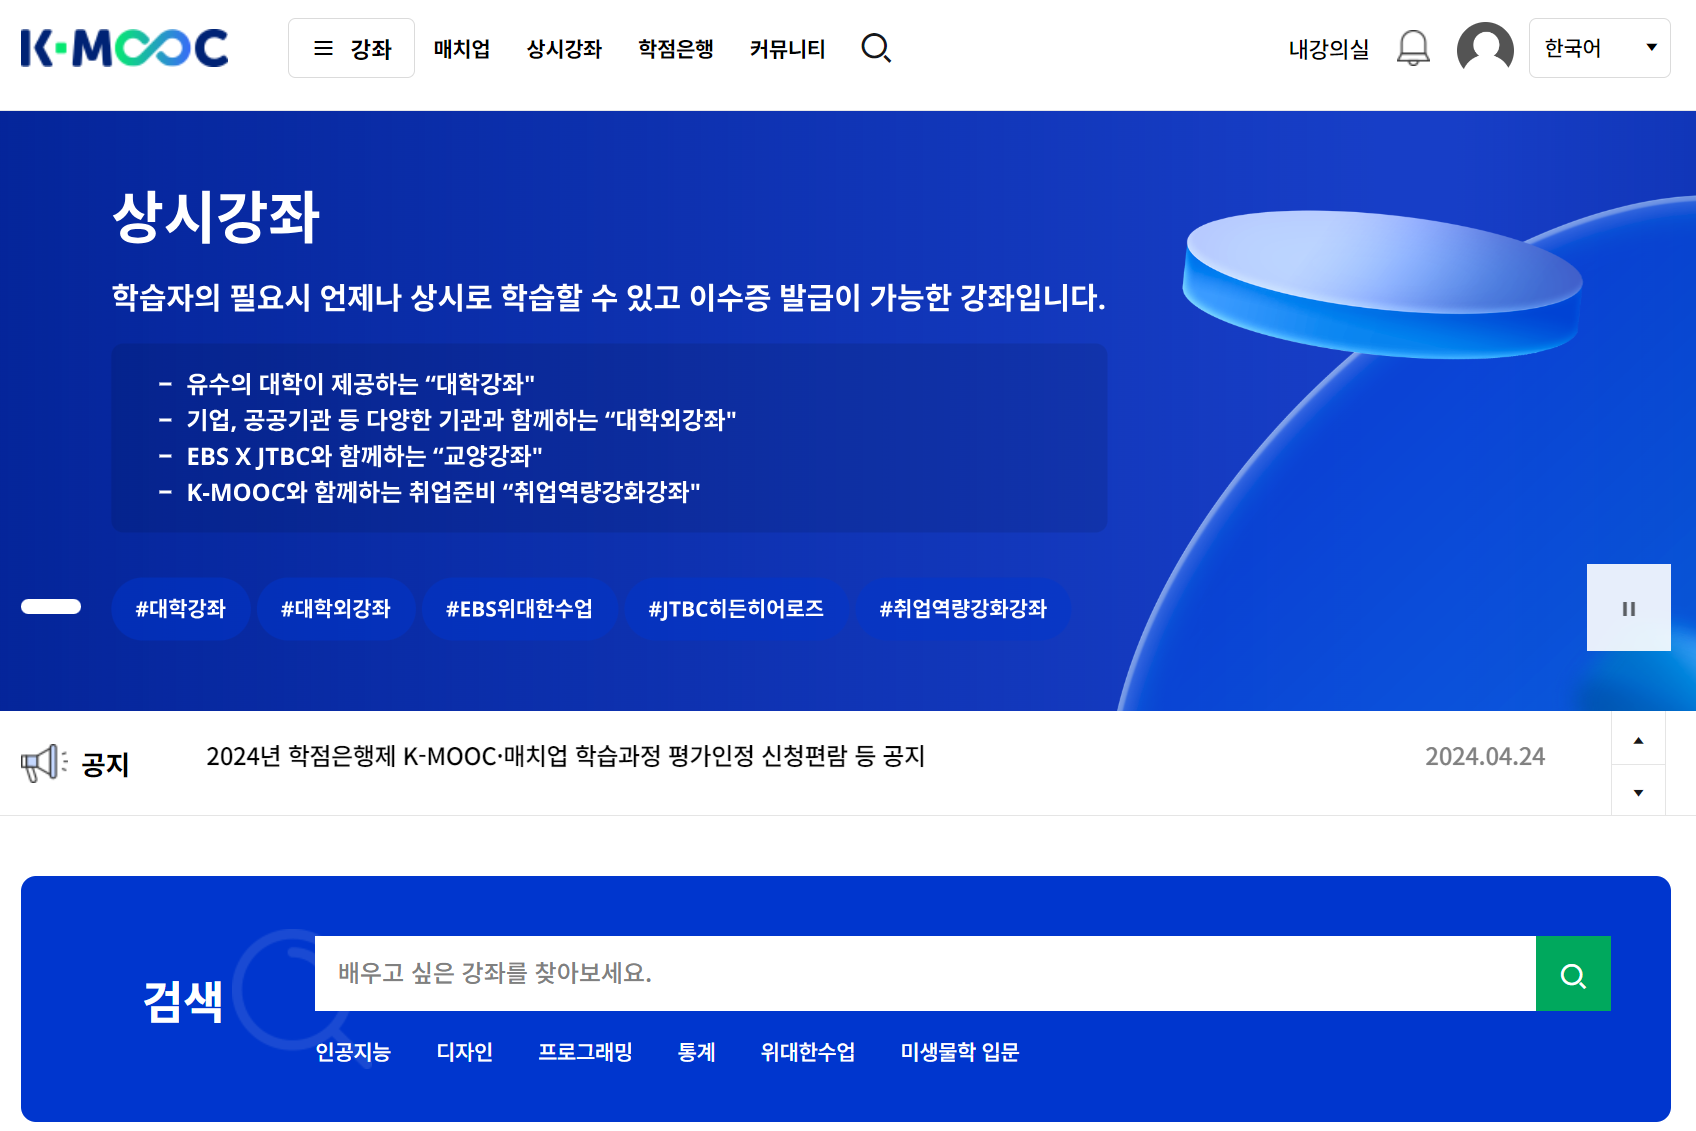Click the 인공지능 quick search link
Image resolution: width=1696 pixels, height=1131 pixels.
point(352,1051)
